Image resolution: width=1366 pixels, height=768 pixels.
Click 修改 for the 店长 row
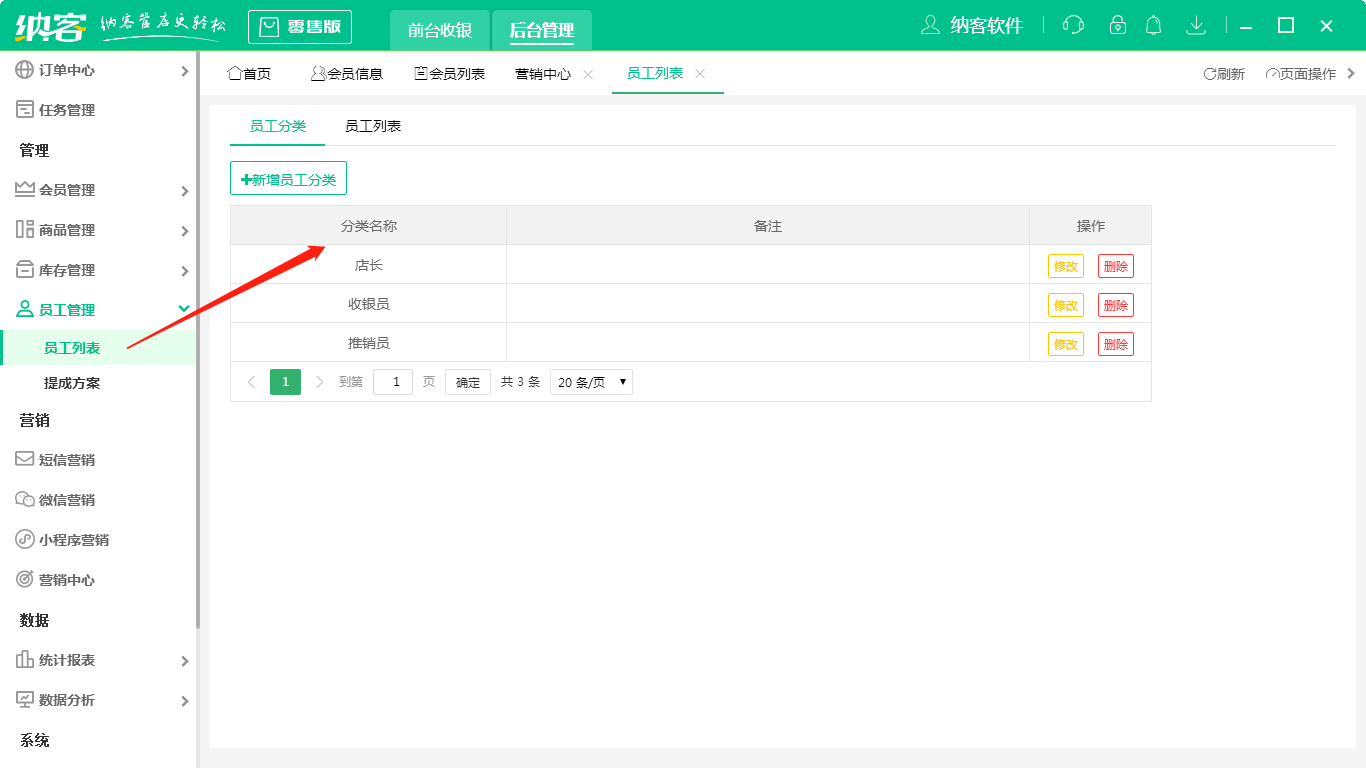click(x=1065, y=266)
